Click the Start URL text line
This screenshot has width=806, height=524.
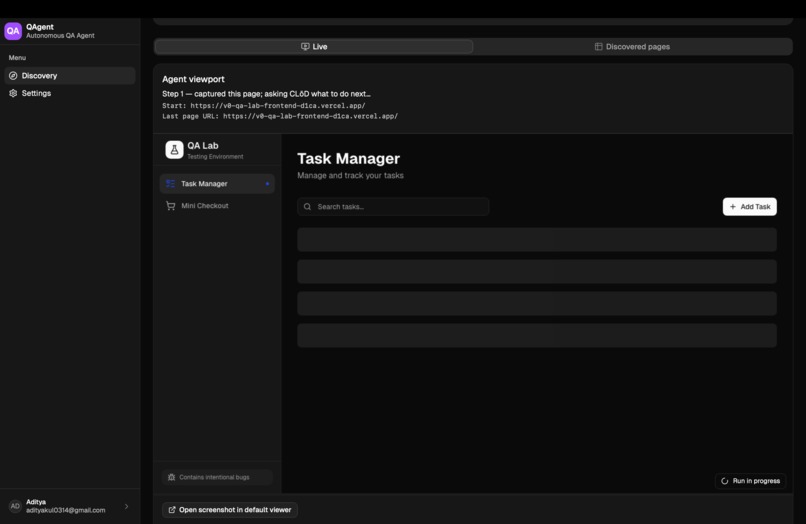tap(264, 105)
